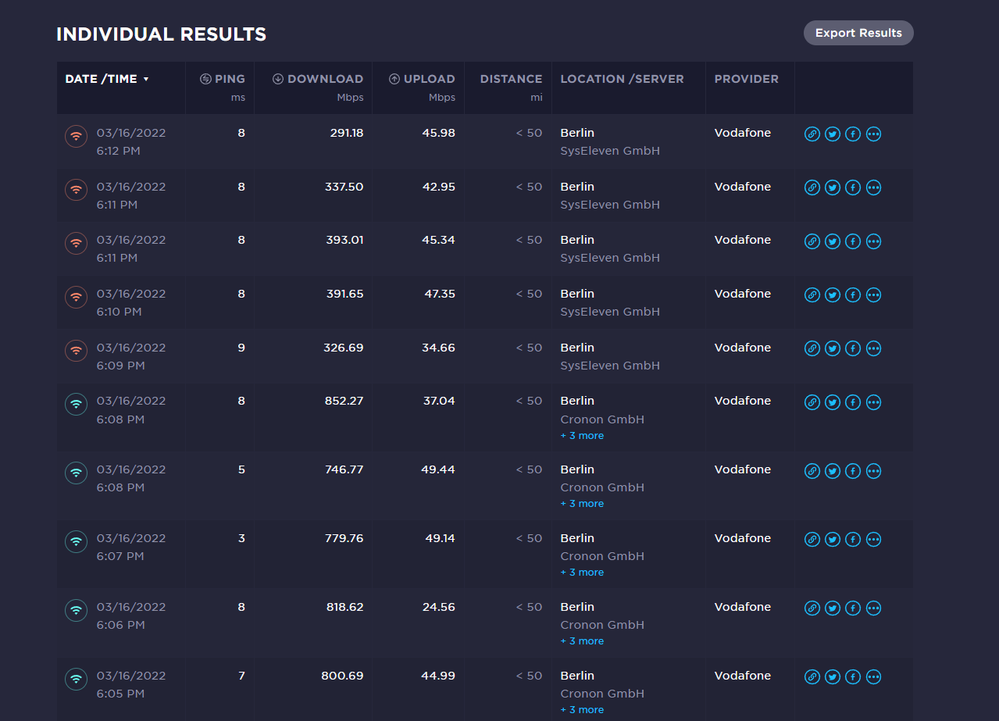Viewport: 999px width, 721px height.
Task: Tweet the top test result using the Twitter icon
Action: (x=832, y=133)
